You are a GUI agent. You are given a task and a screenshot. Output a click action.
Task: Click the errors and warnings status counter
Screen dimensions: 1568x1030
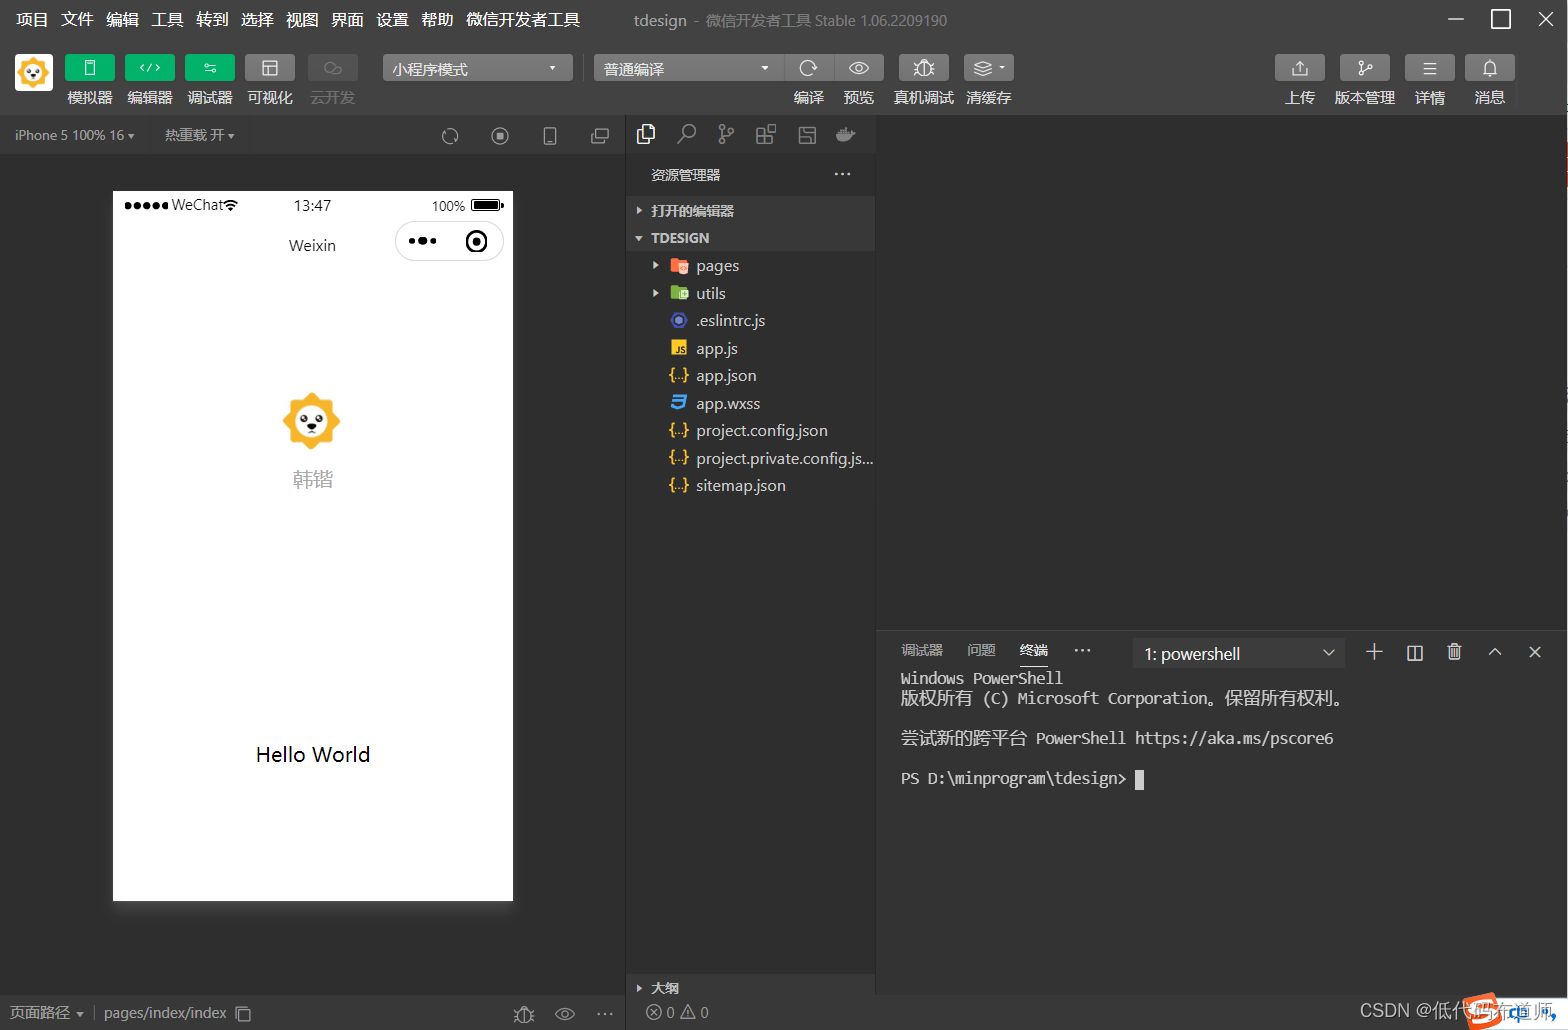(677, 1012)
